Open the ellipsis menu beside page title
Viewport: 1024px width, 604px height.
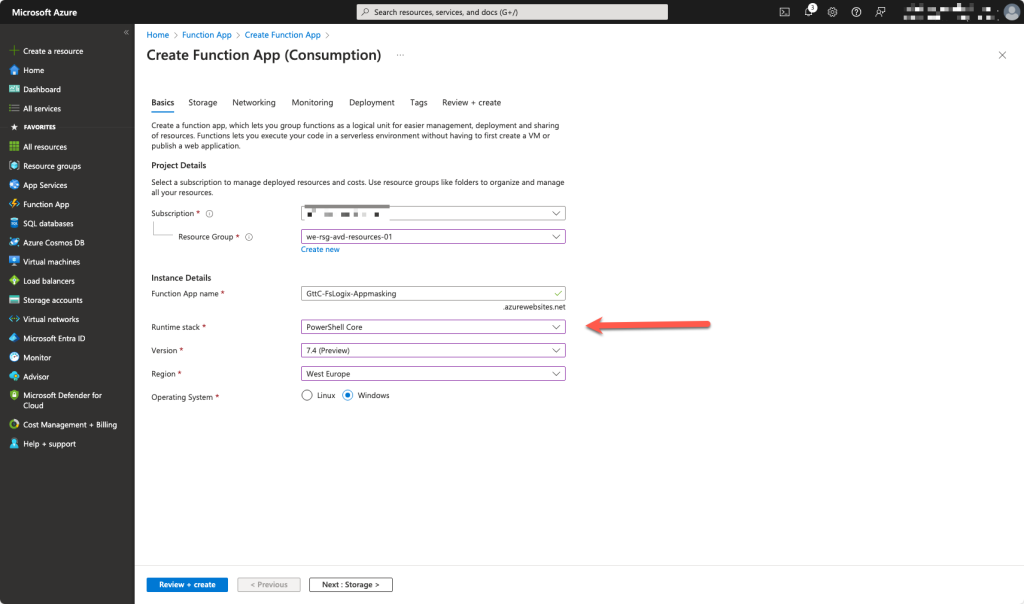pos(400,56)
